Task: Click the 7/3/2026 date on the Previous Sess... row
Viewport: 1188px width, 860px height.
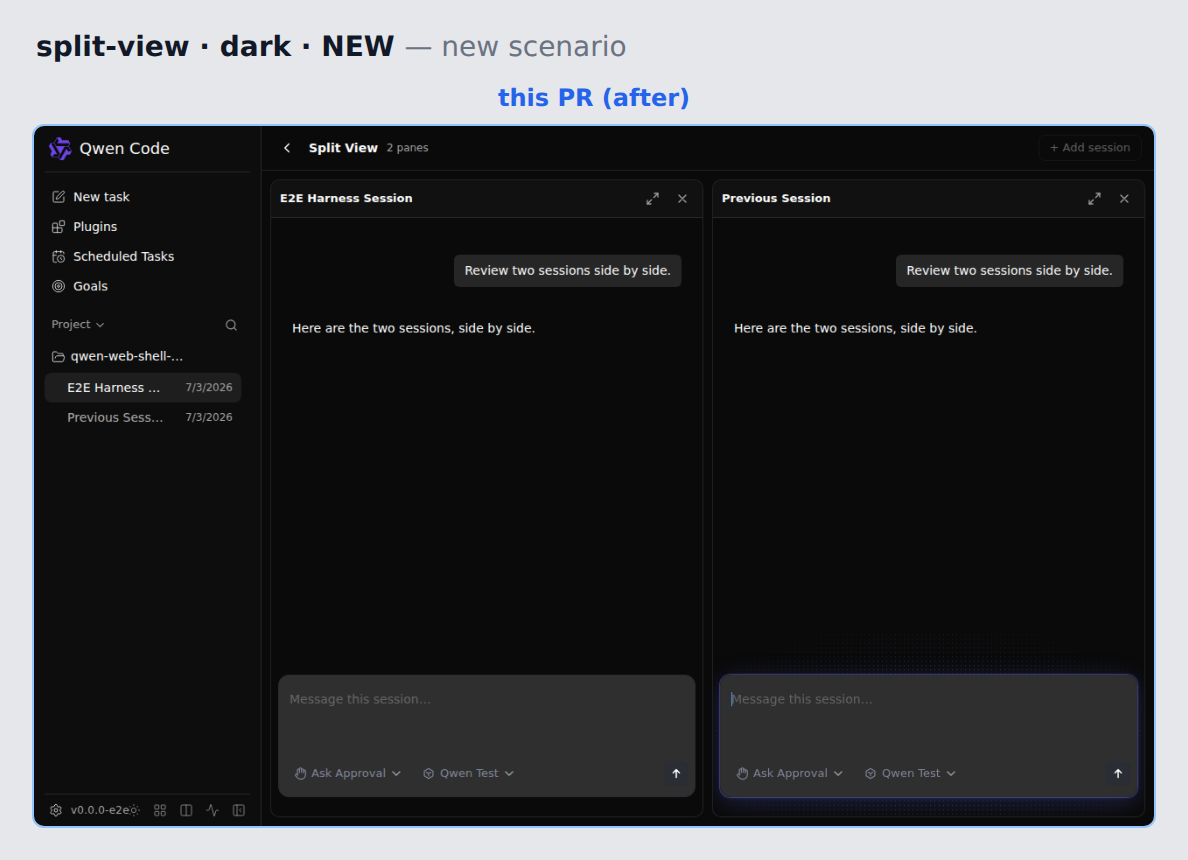Action: pos(209,417)
